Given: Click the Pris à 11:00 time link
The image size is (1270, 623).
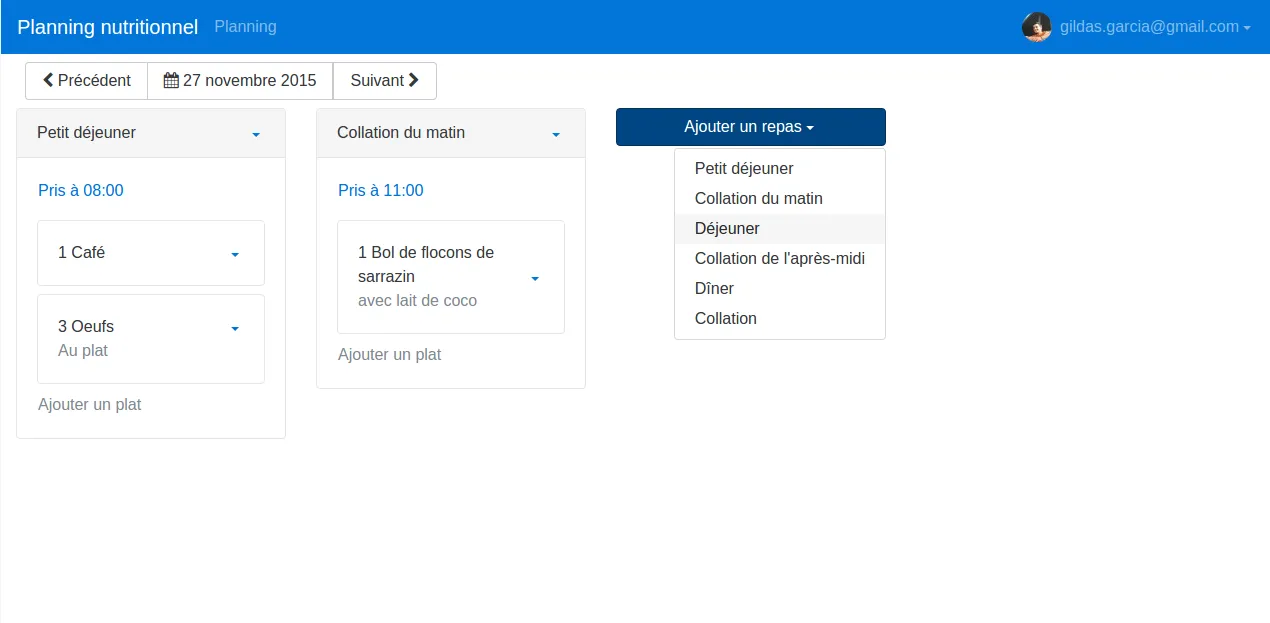Looking at the screenshot, I should click(x=381, y=190).
